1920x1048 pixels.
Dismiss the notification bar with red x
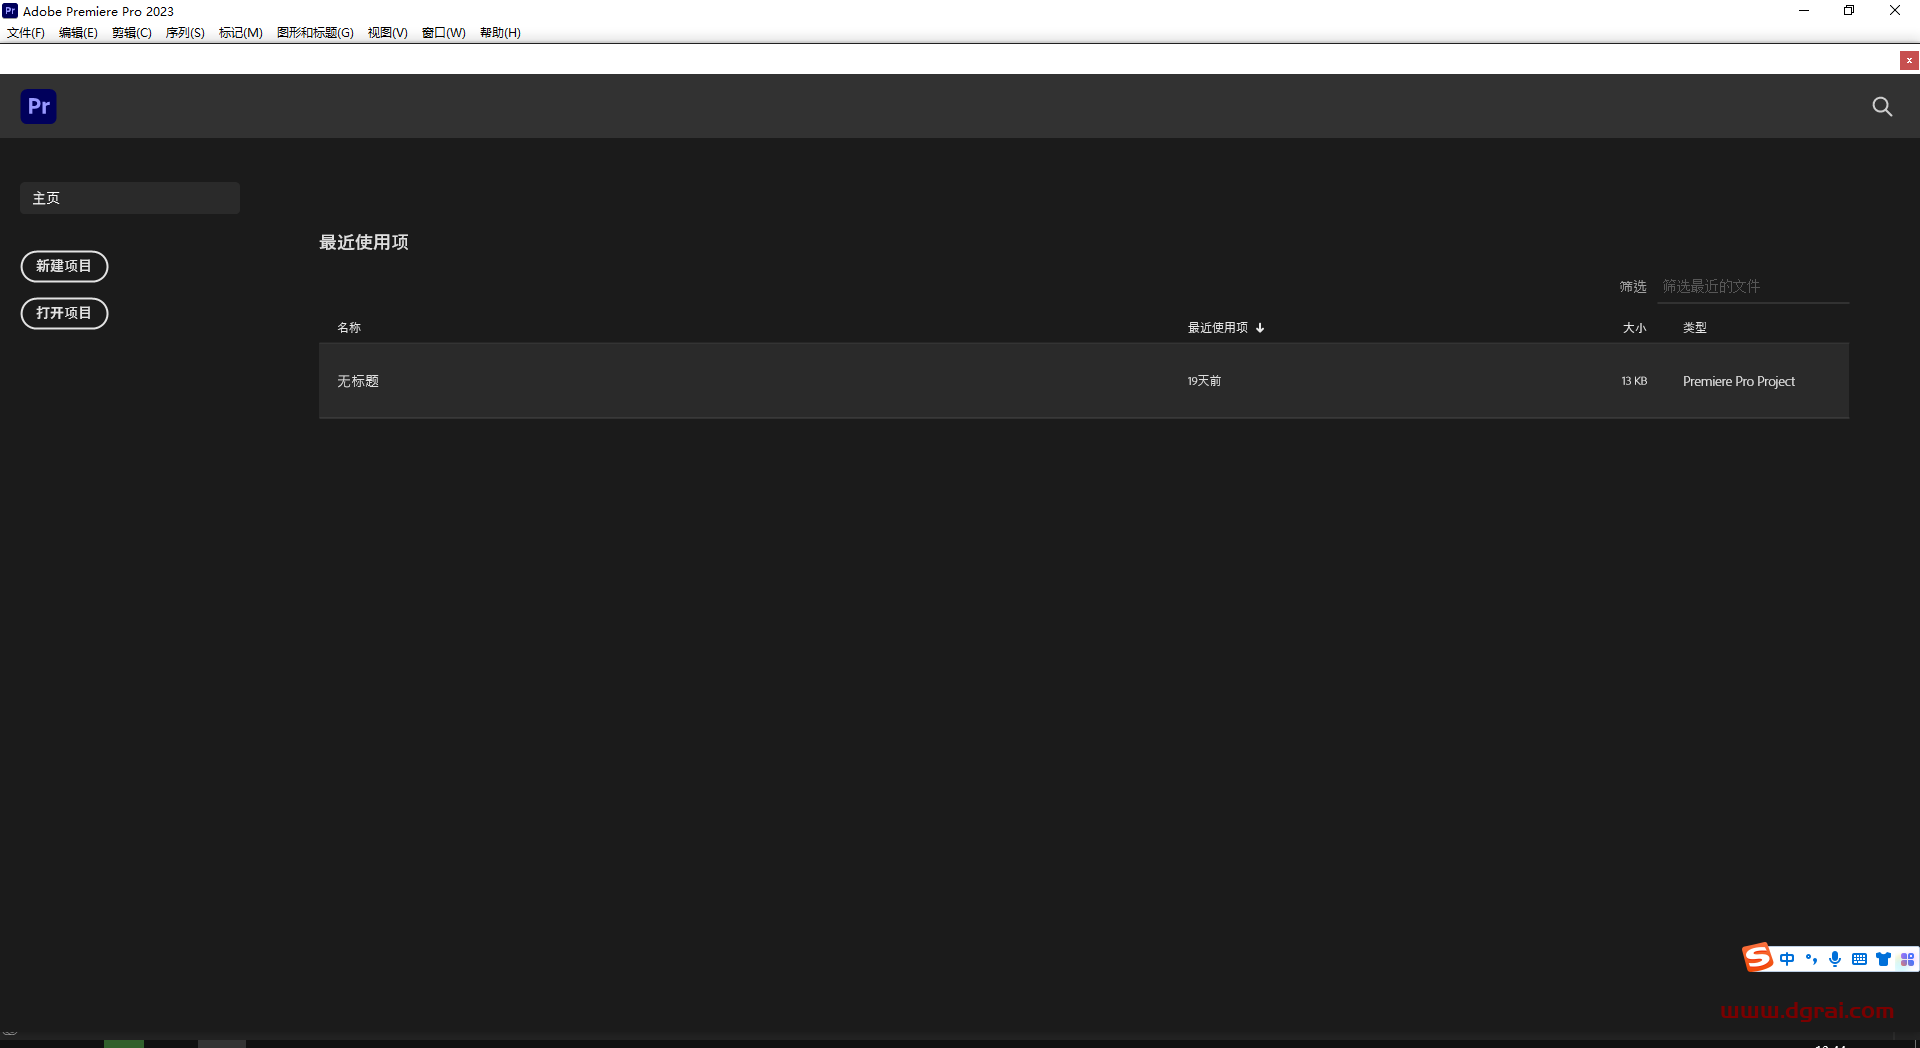coord(1908,60)
